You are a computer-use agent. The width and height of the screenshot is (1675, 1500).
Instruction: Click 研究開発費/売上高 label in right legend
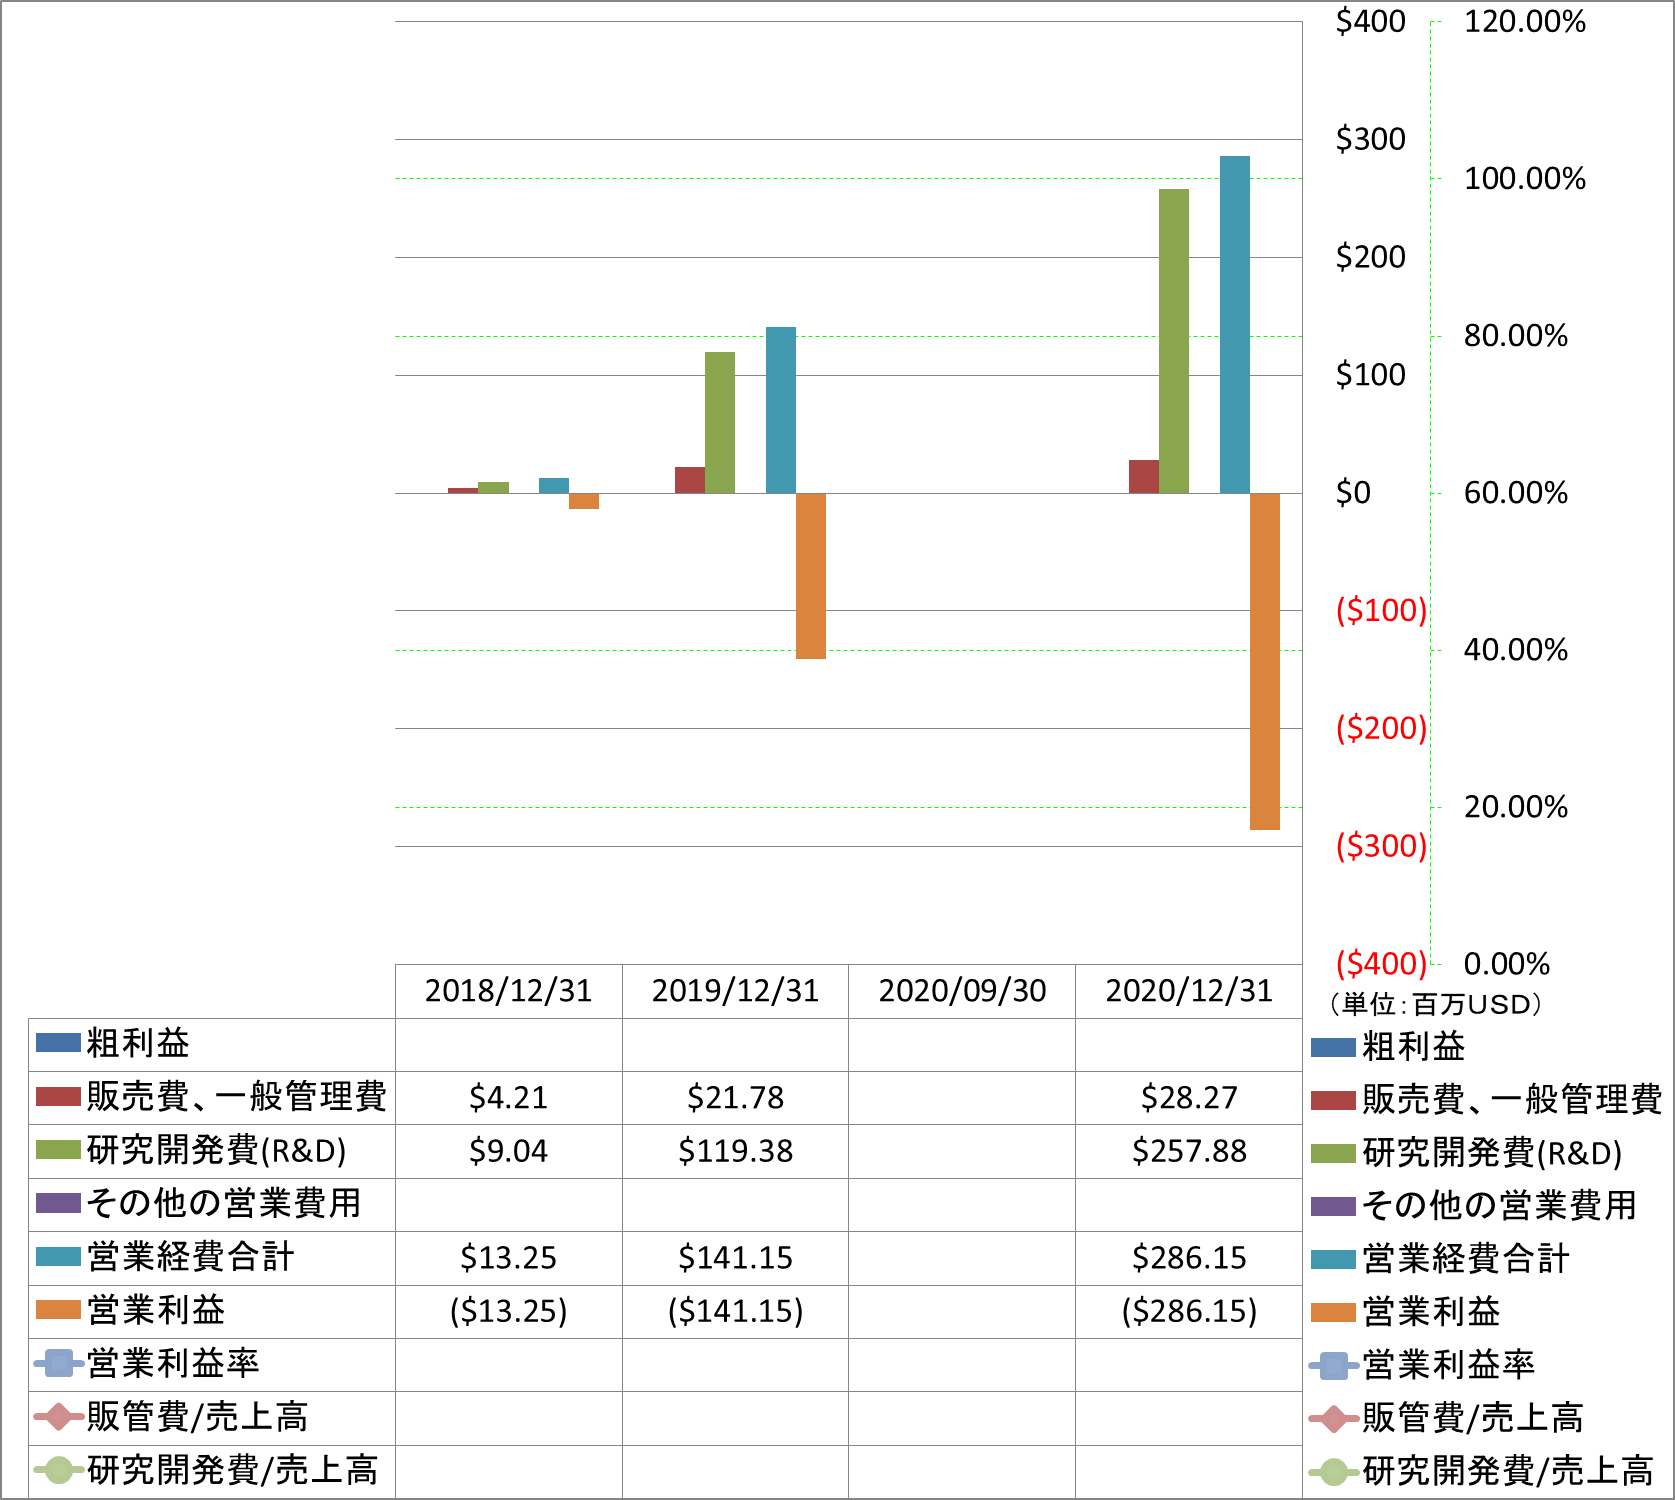pos(1507,1471)
